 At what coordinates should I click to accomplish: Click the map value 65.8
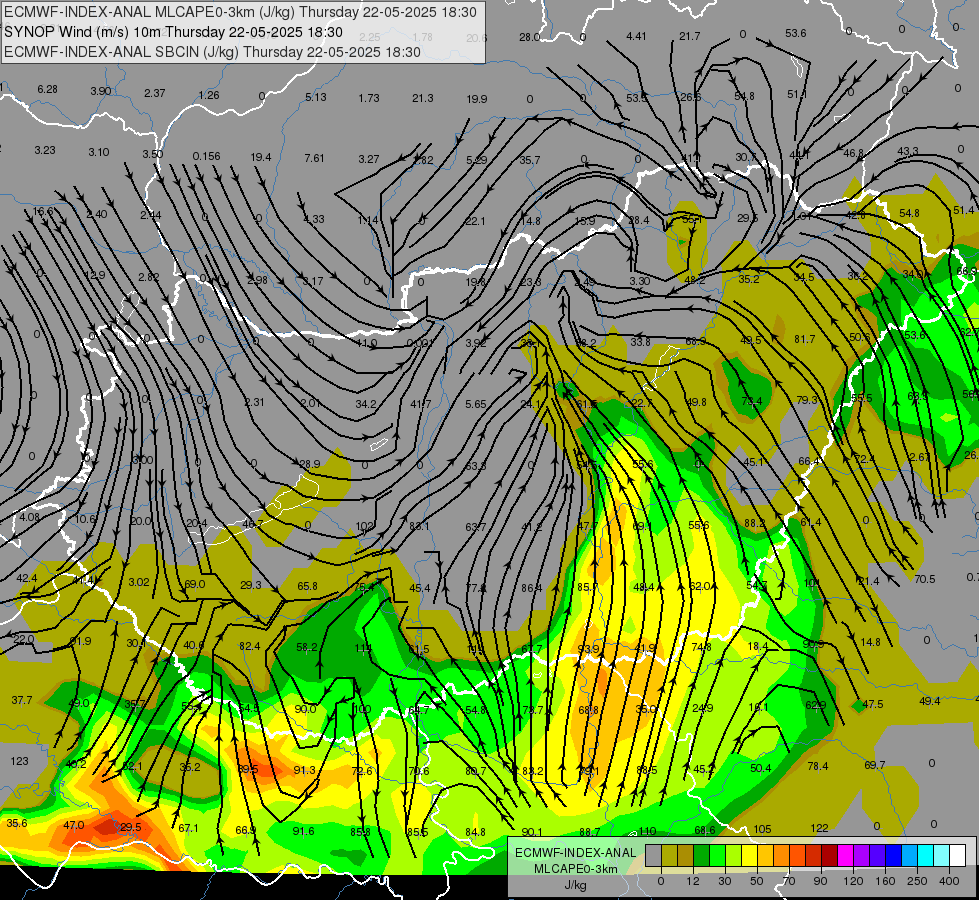point(307,586)
